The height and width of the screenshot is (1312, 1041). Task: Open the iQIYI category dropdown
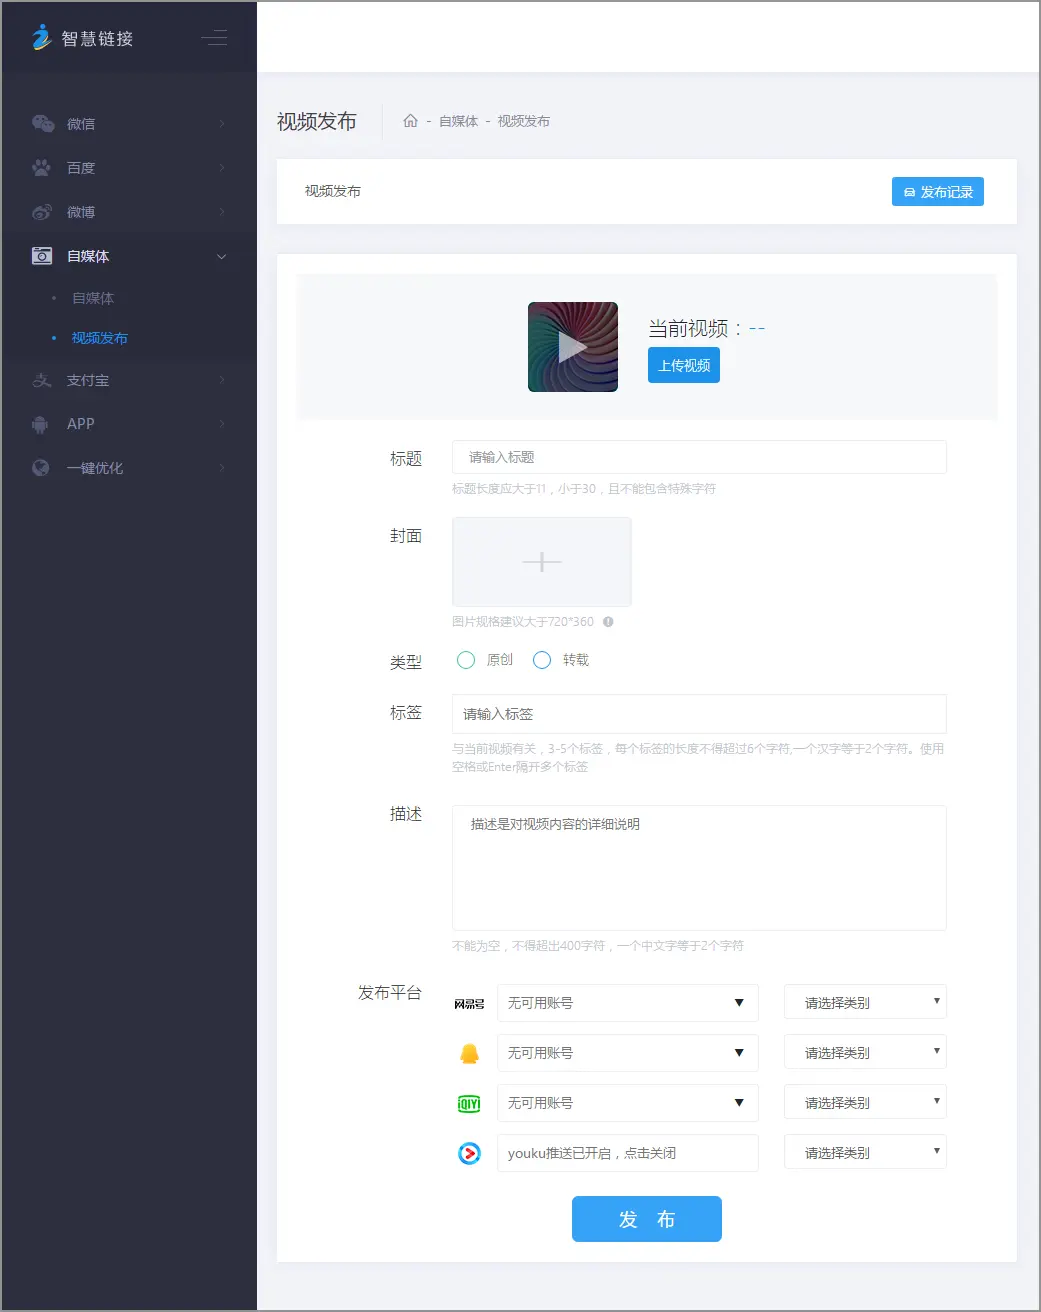[865, 1103]
